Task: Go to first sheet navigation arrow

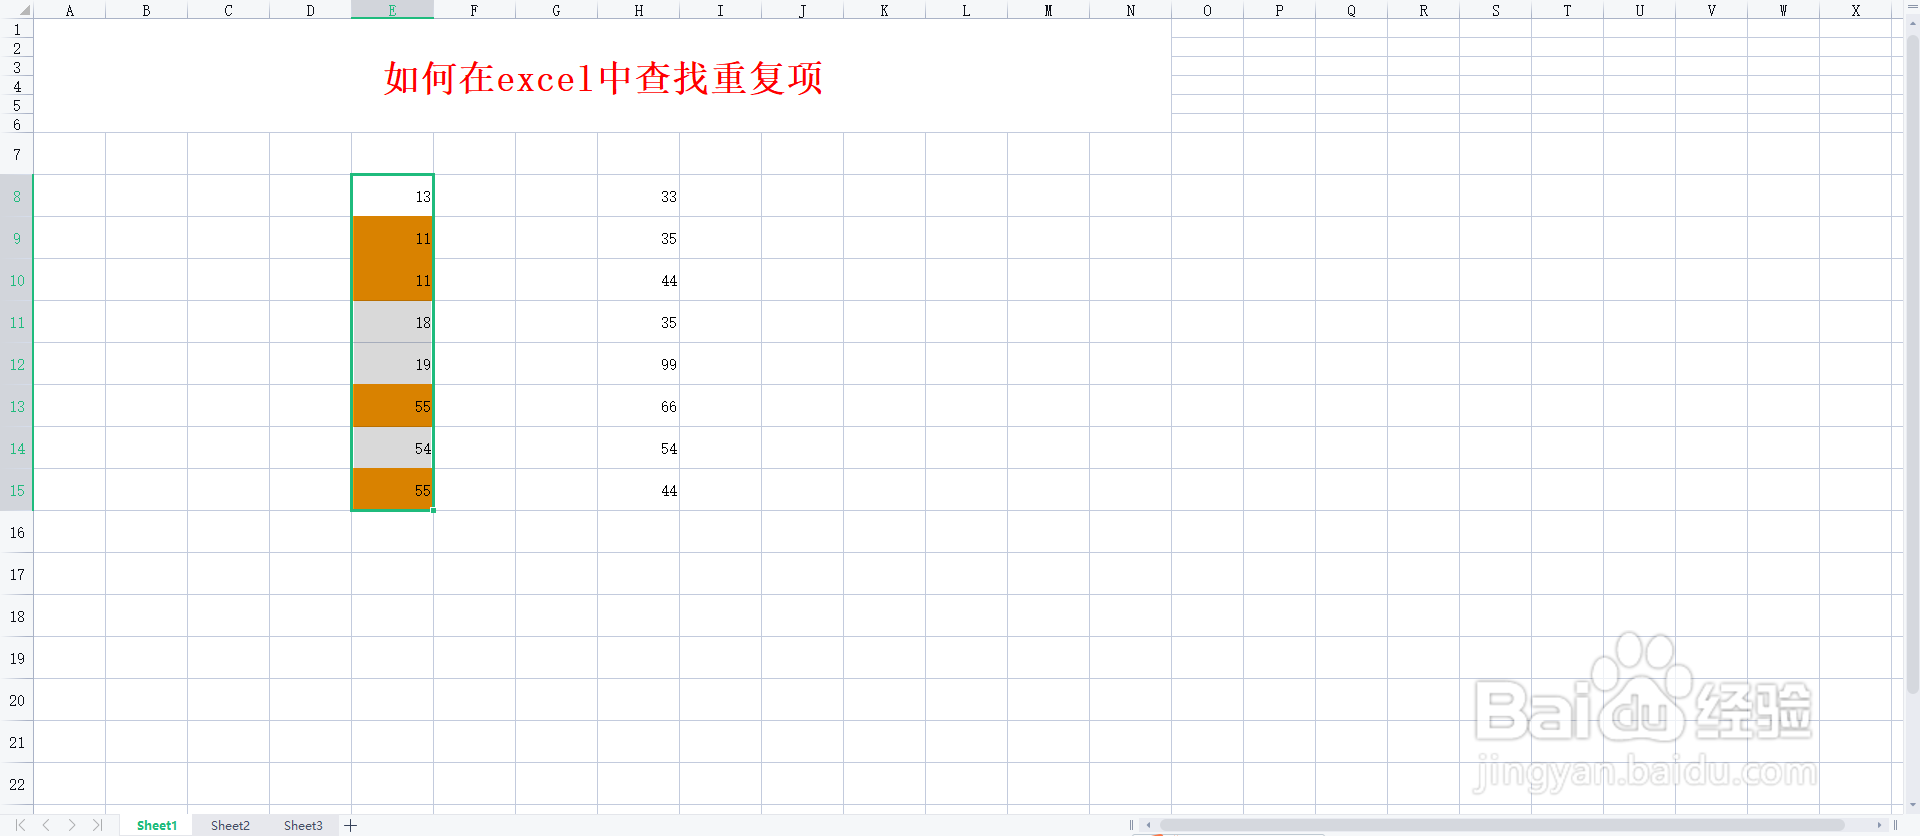Action: [20, 825]
